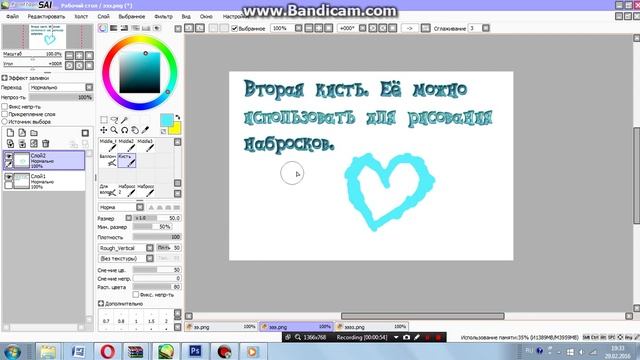This screenshot has width=640, height=360.
Task: Enable Фикс непр-ть layer checkbox
Action: [5, 107]
